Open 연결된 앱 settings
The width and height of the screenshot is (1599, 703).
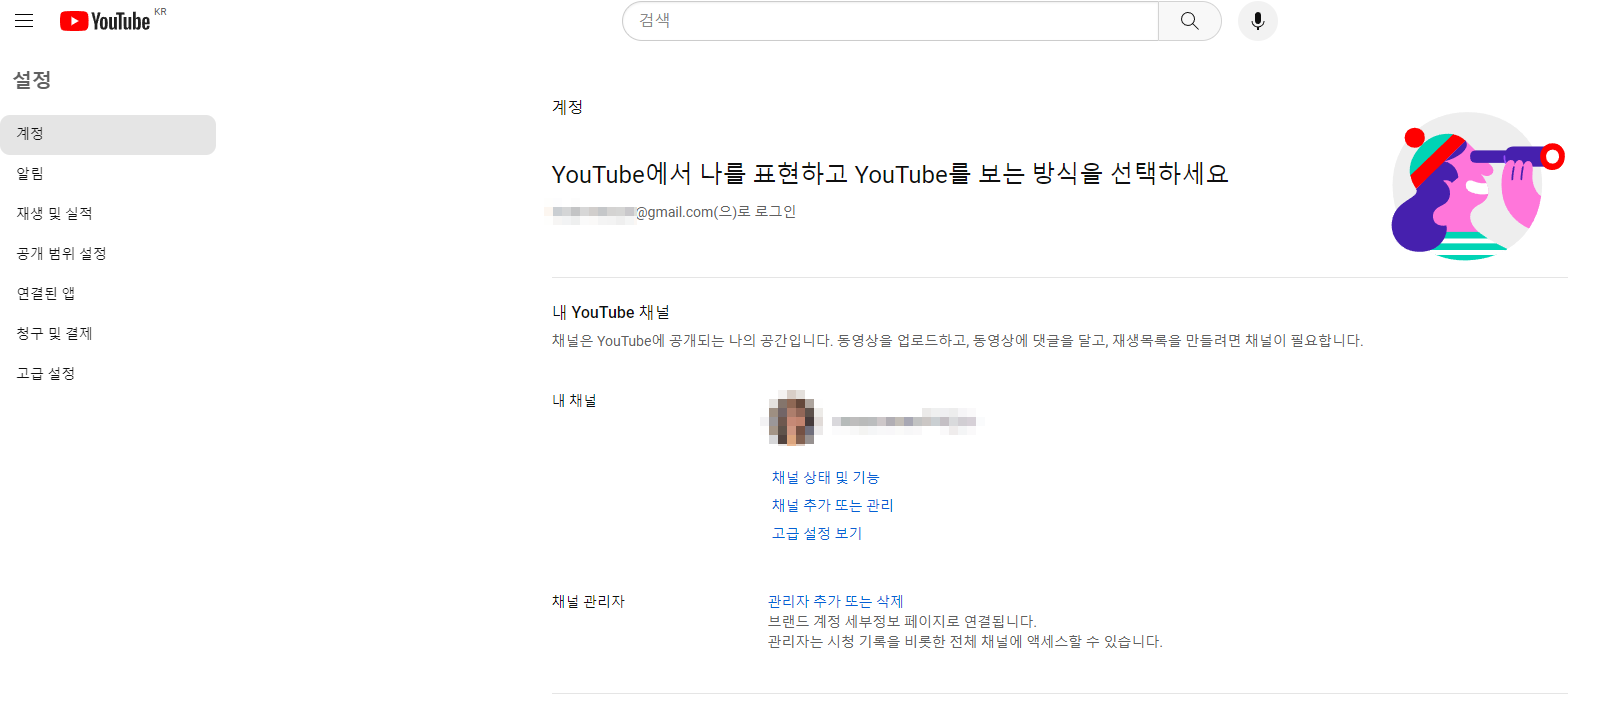[108, 294]
